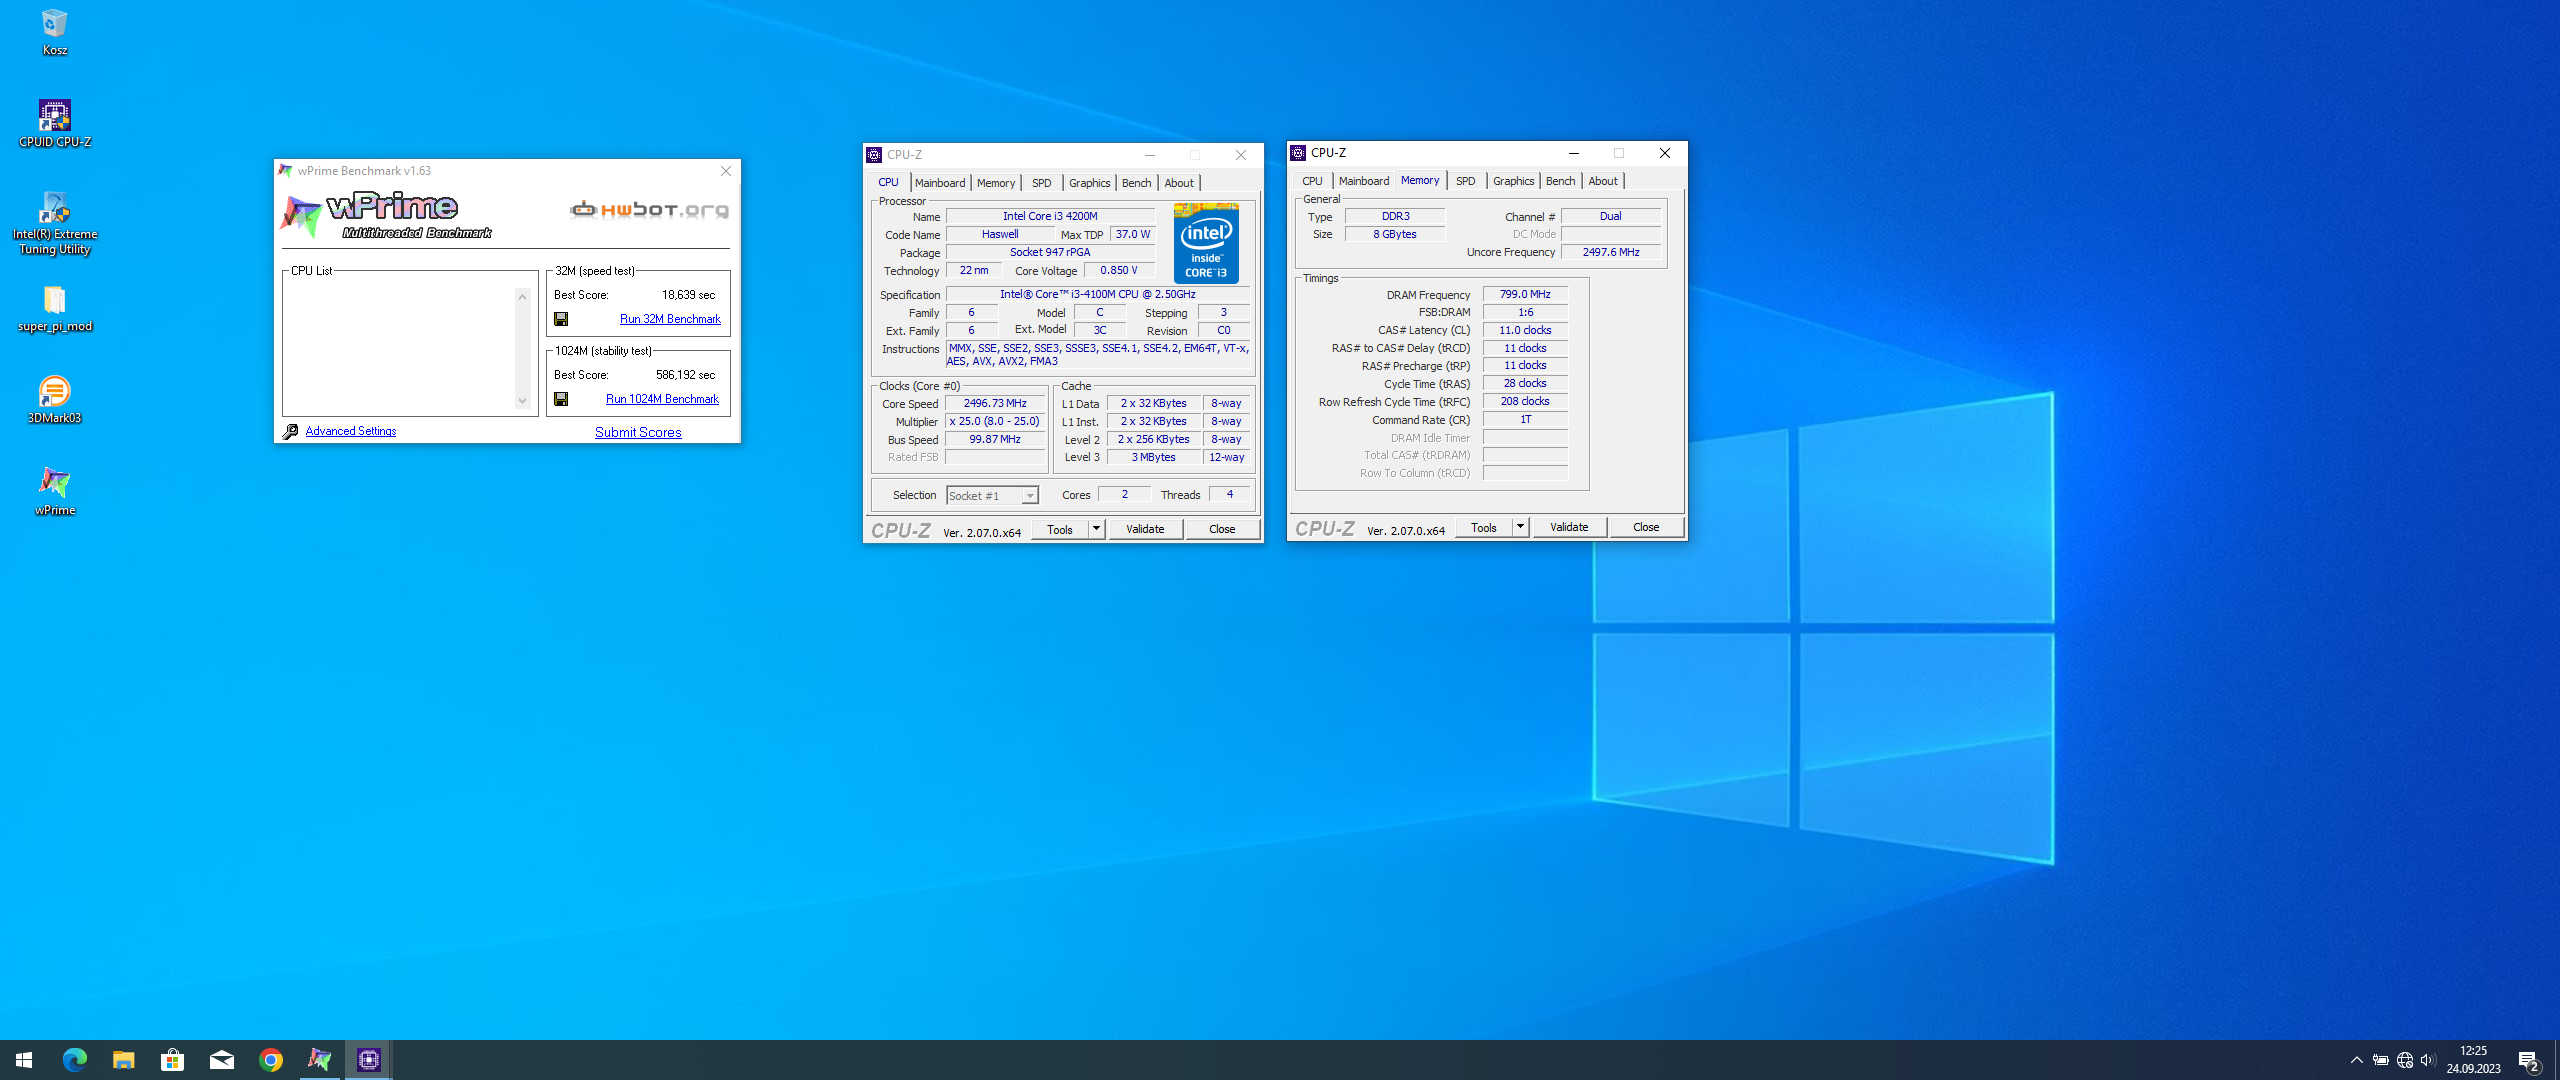Click the Uncore Frequency value 2497.6 MHz
Screen dimensions: 2560x1080
pyautogui.click(x=1611, y=252)
